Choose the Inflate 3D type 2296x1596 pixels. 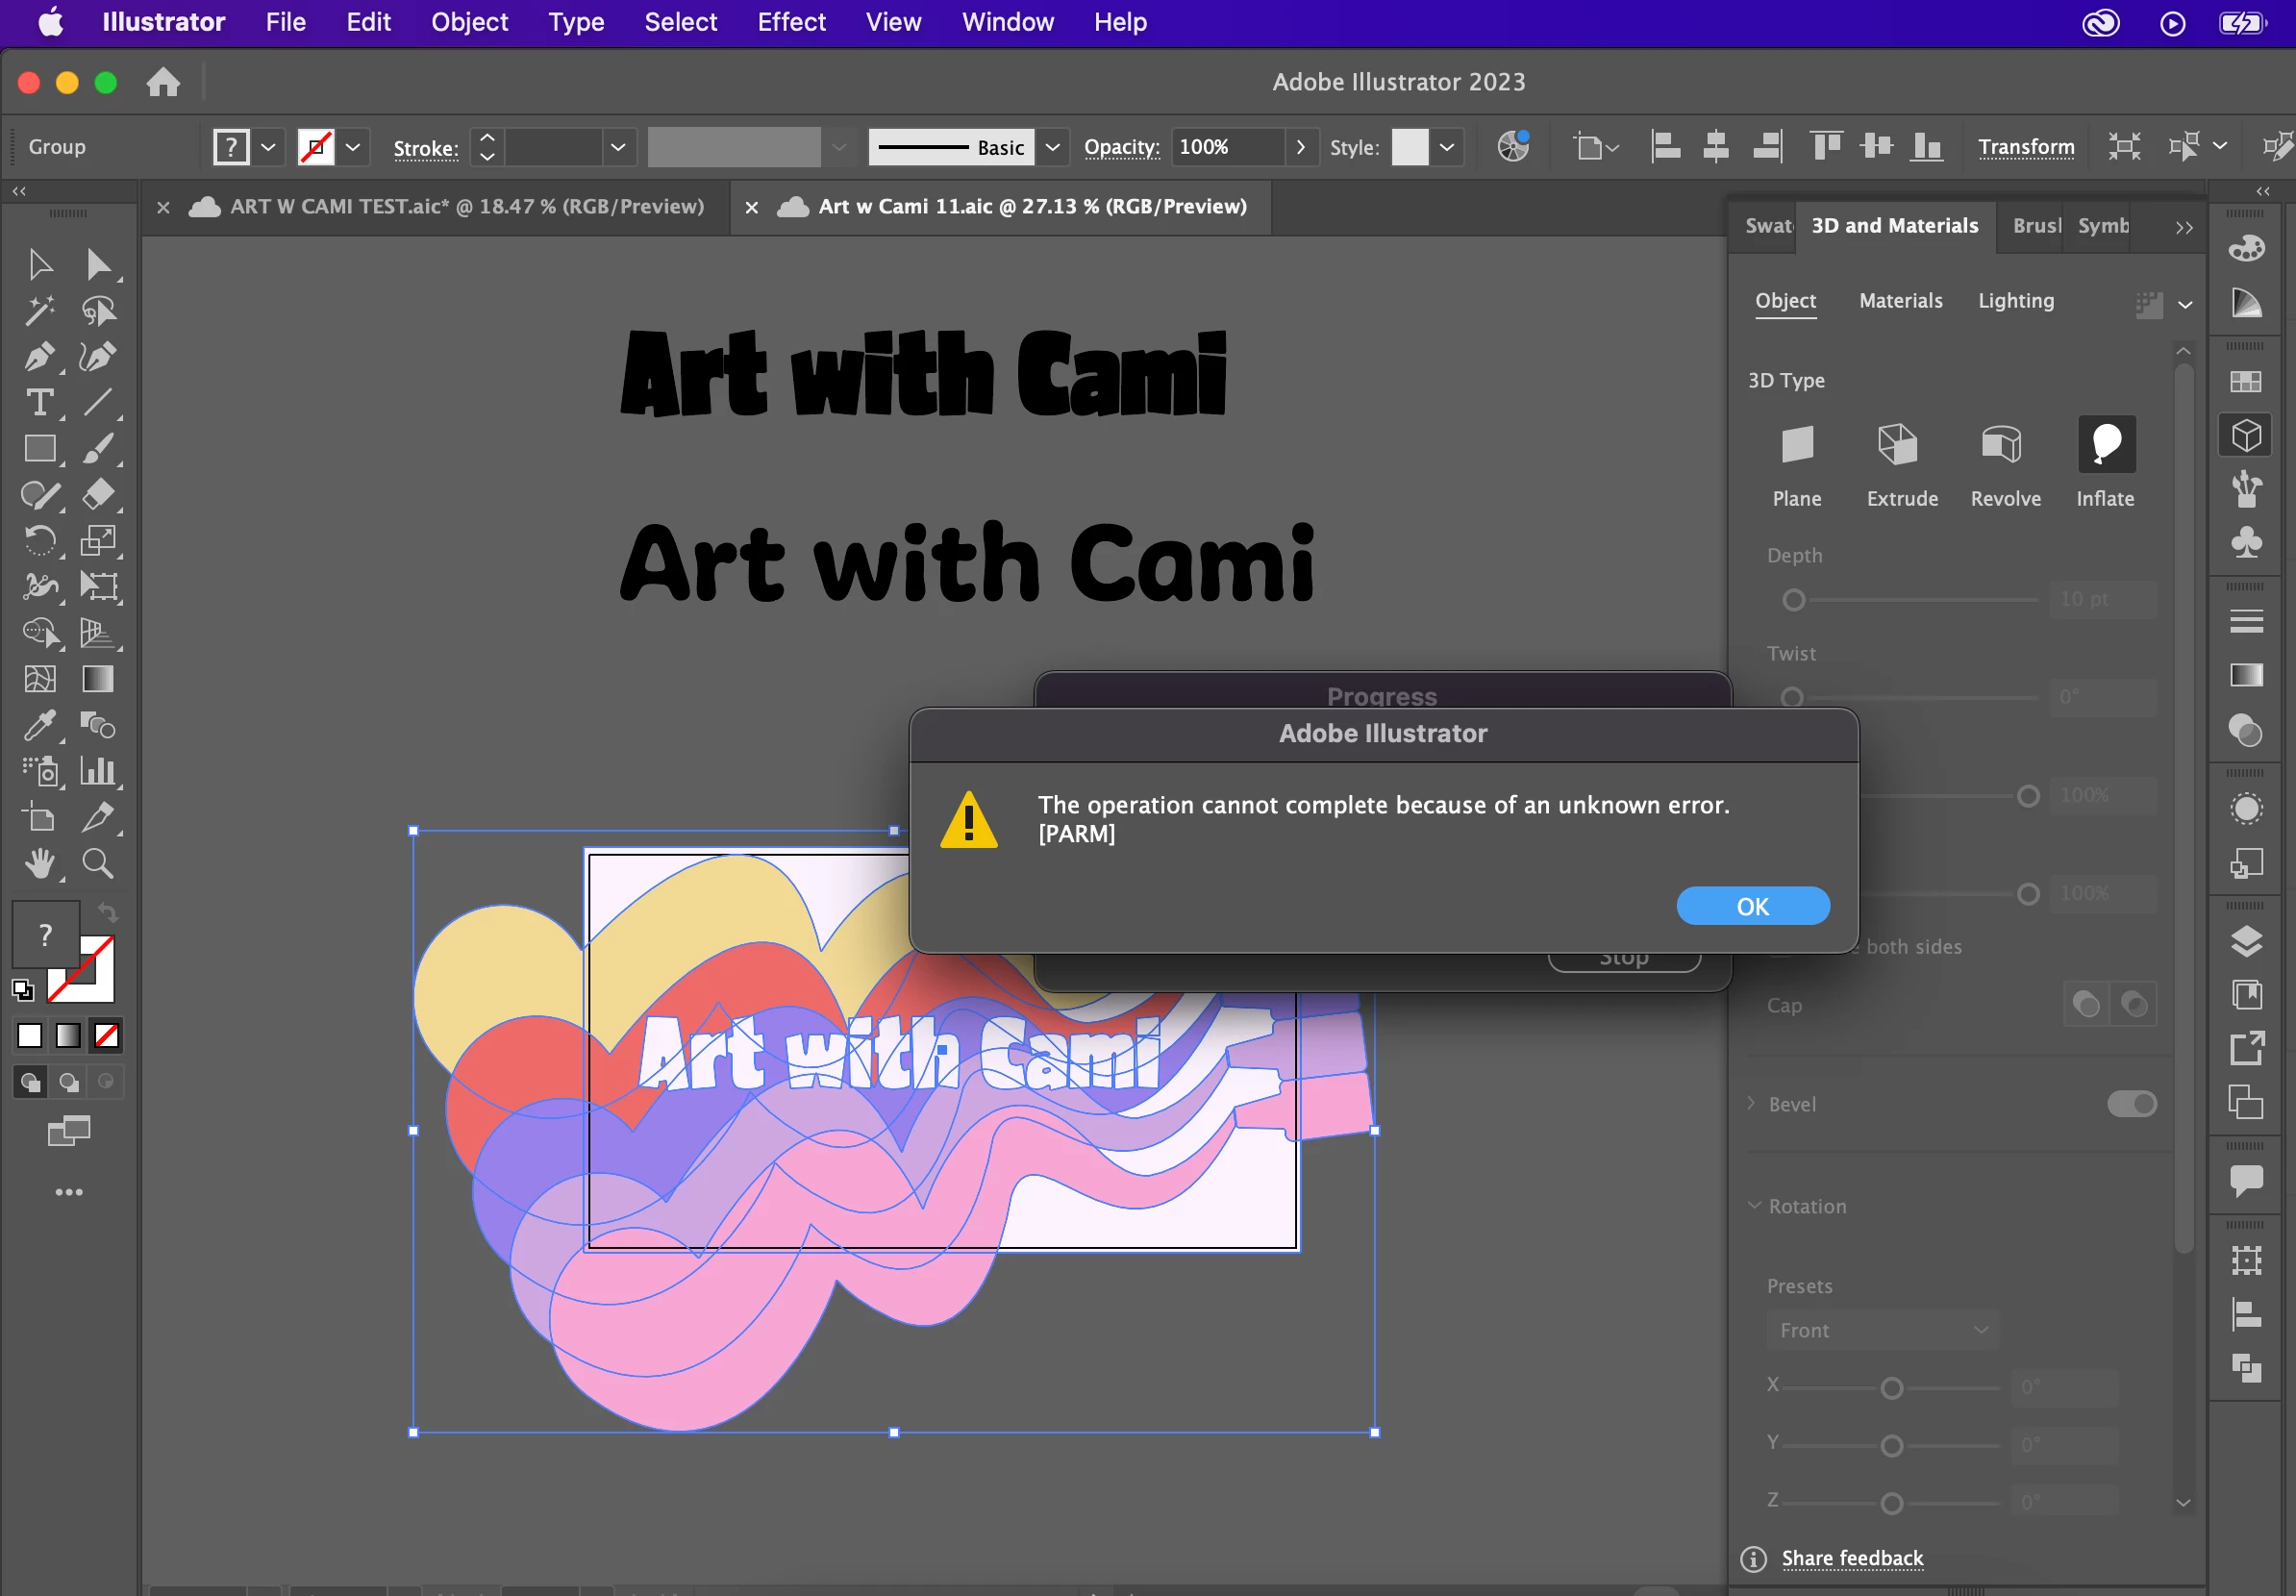2106,445
